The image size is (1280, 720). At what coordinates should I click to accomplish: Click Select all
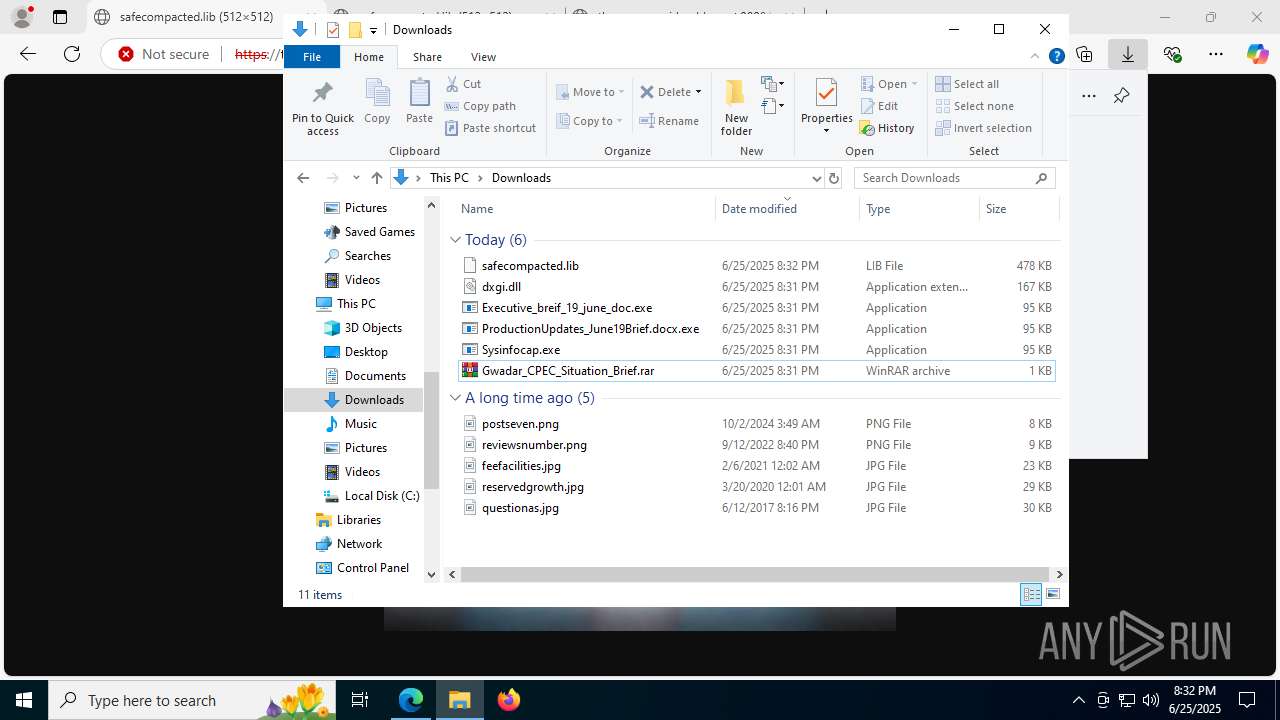[x=967, y=84]
